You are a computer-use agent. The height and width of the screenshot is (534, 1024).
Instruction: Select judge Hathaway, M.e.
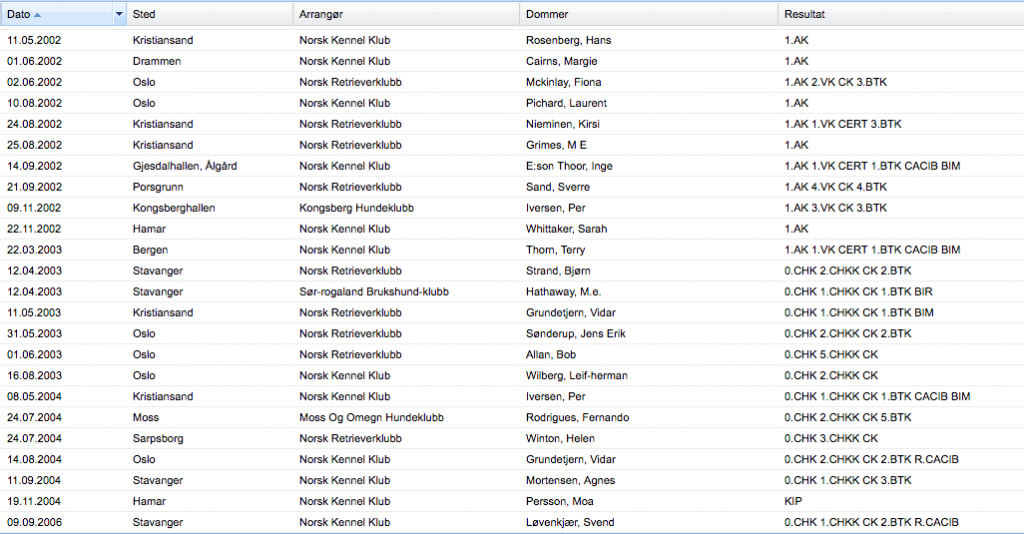click(563, 291)
